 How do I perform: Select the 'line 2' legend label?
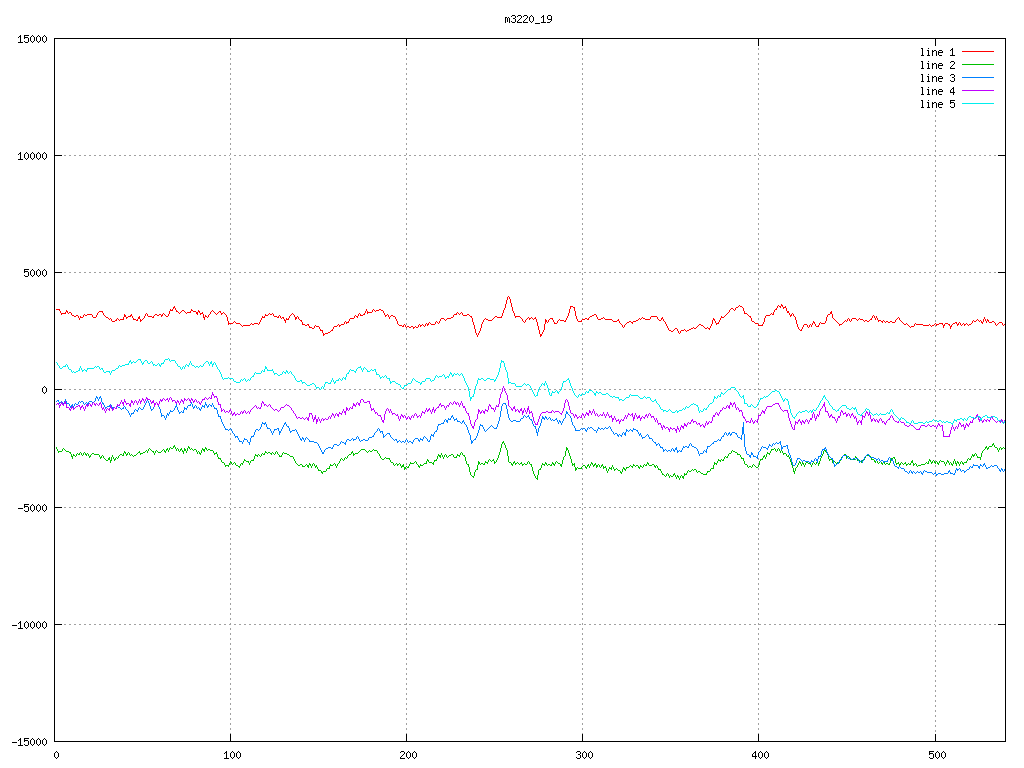point(937,65)
